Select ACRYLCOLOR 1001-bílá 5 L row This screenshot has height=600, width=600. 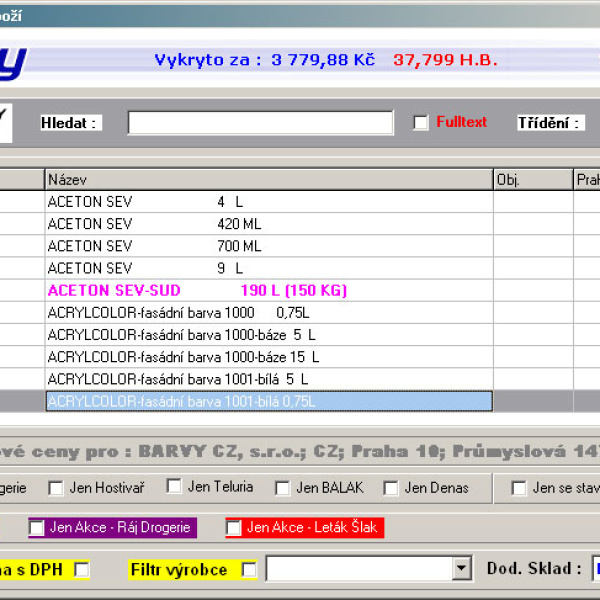pos(268,379)
